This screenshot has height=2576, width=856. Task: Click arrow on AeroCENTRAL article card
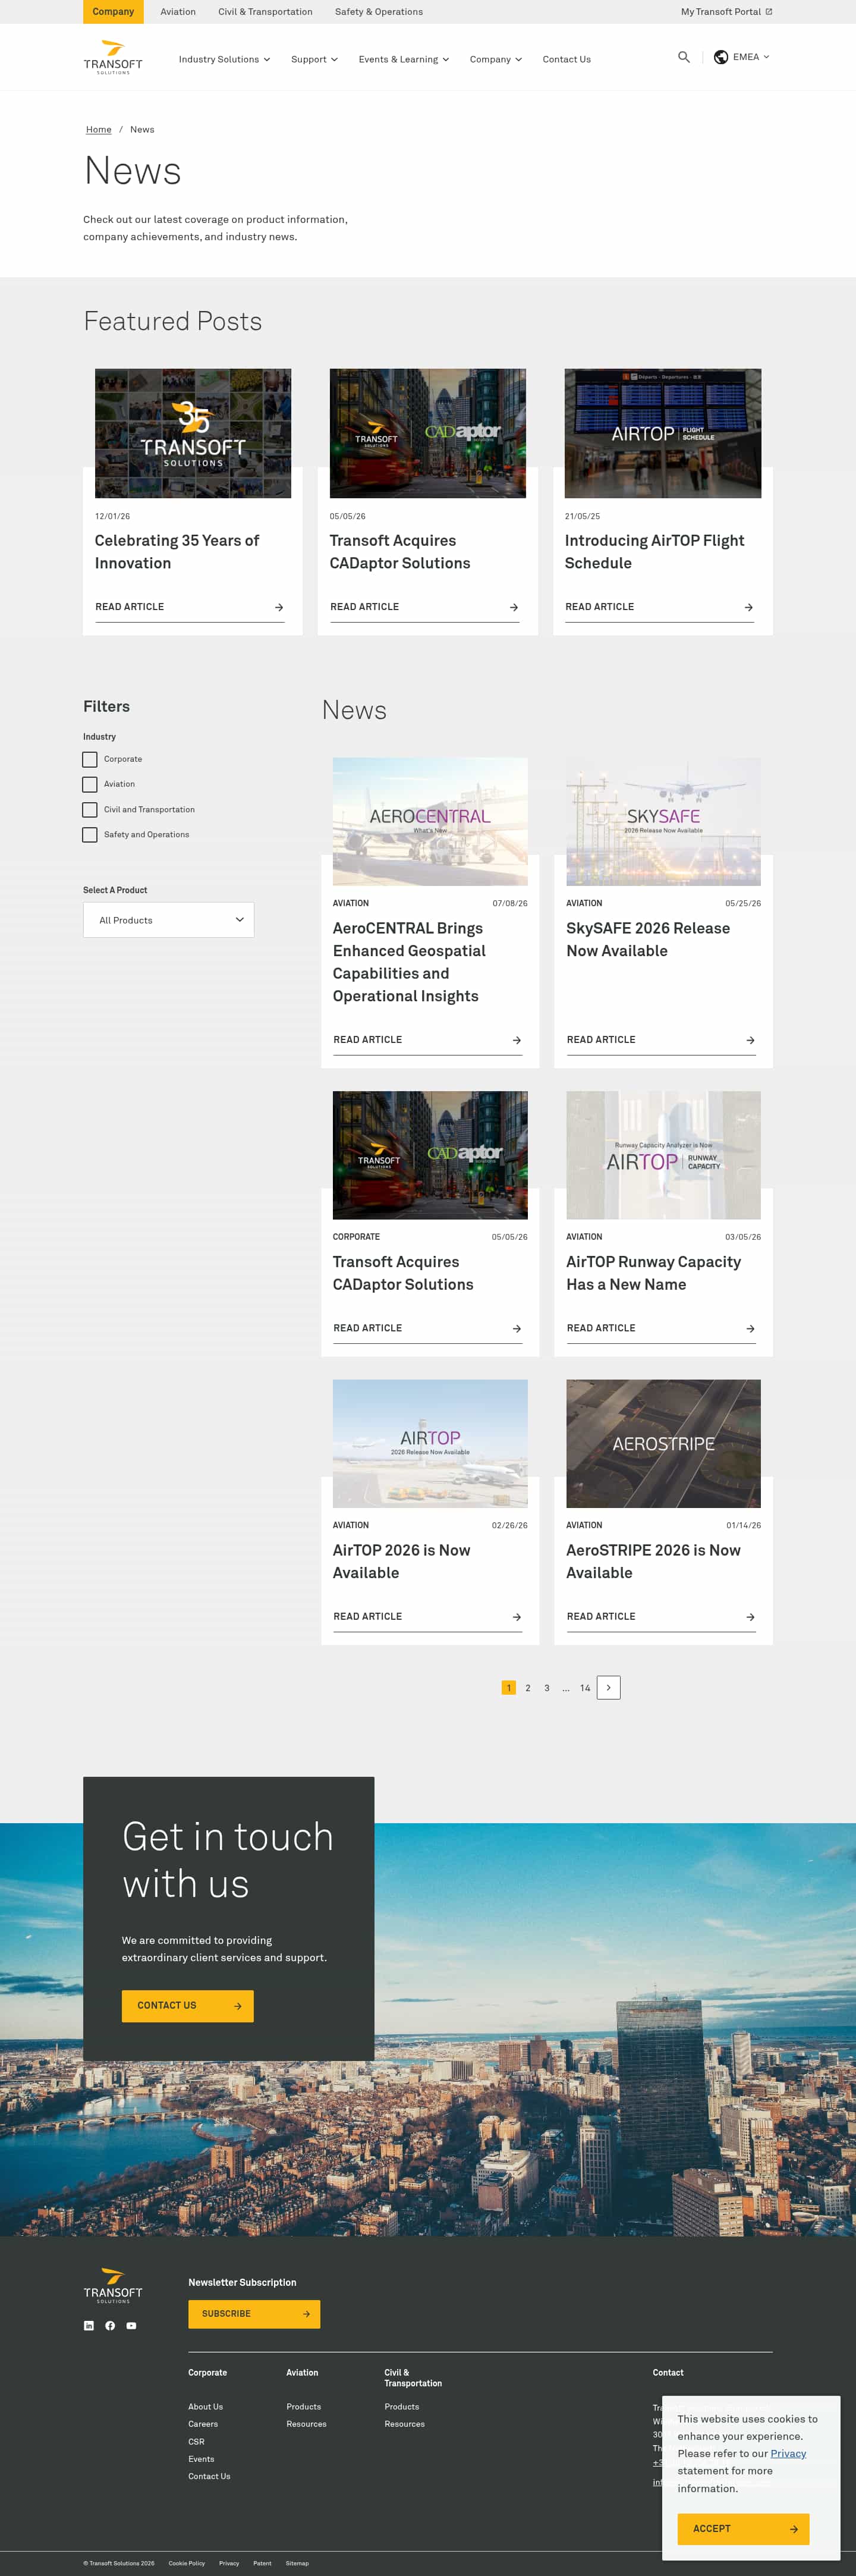(517, 1040)
